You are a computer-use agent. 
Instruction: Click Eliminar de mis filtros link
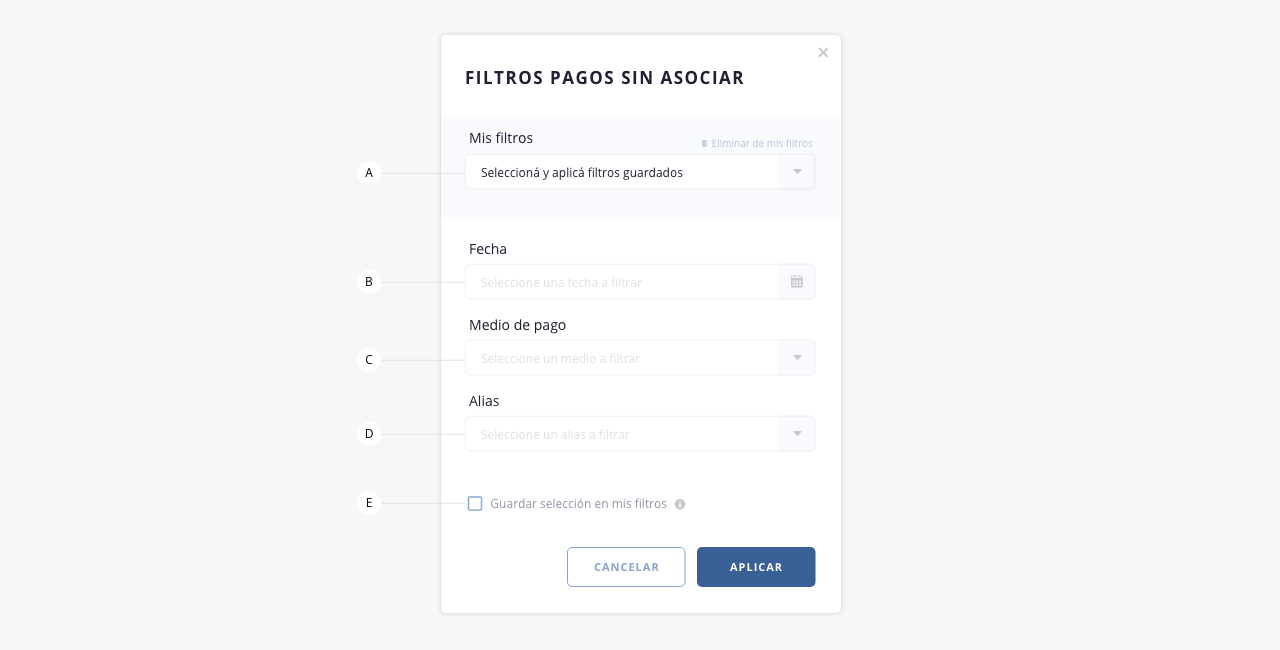tap(762, 144)
